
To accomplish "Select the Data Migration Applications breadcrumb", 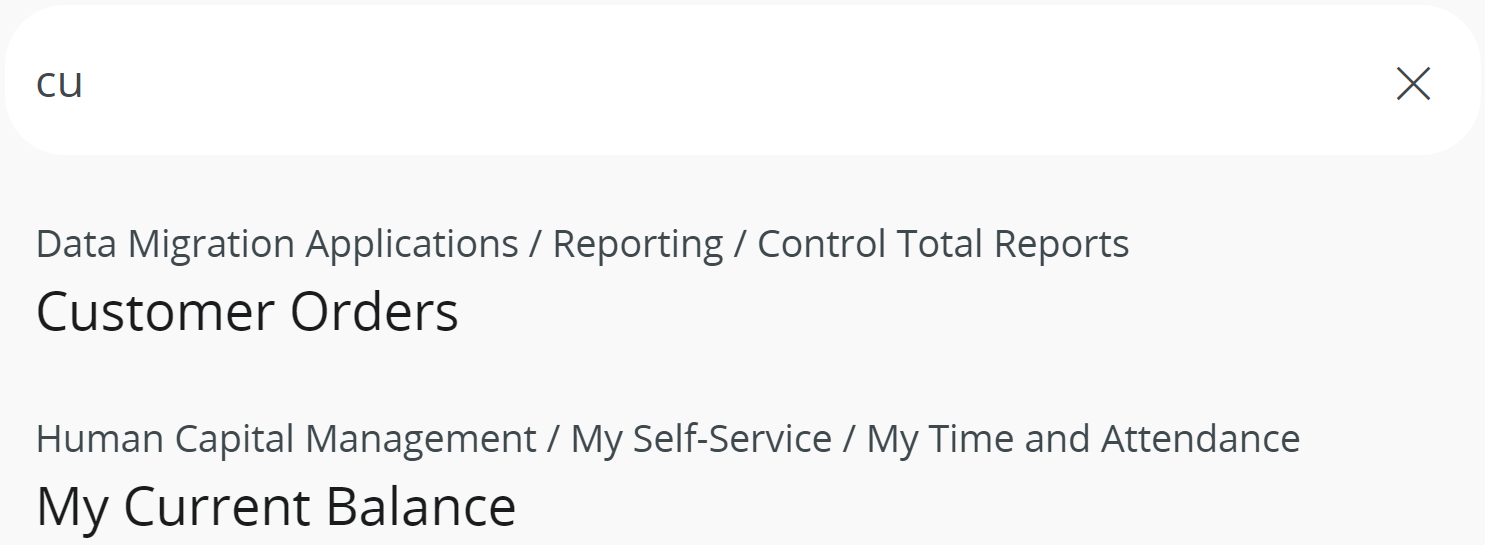I will [x=277, y=244].
